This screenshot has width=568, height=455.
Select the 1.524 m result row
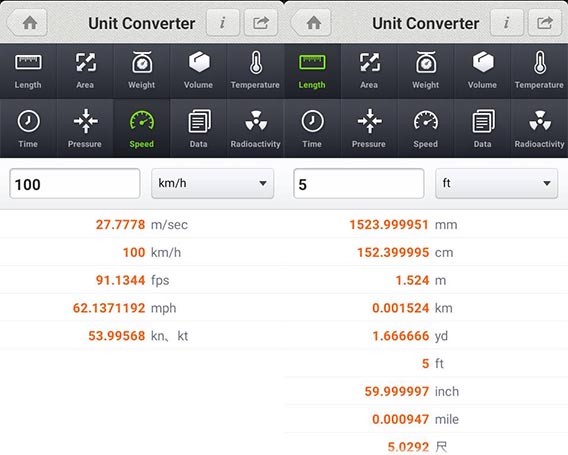(426, 280)
